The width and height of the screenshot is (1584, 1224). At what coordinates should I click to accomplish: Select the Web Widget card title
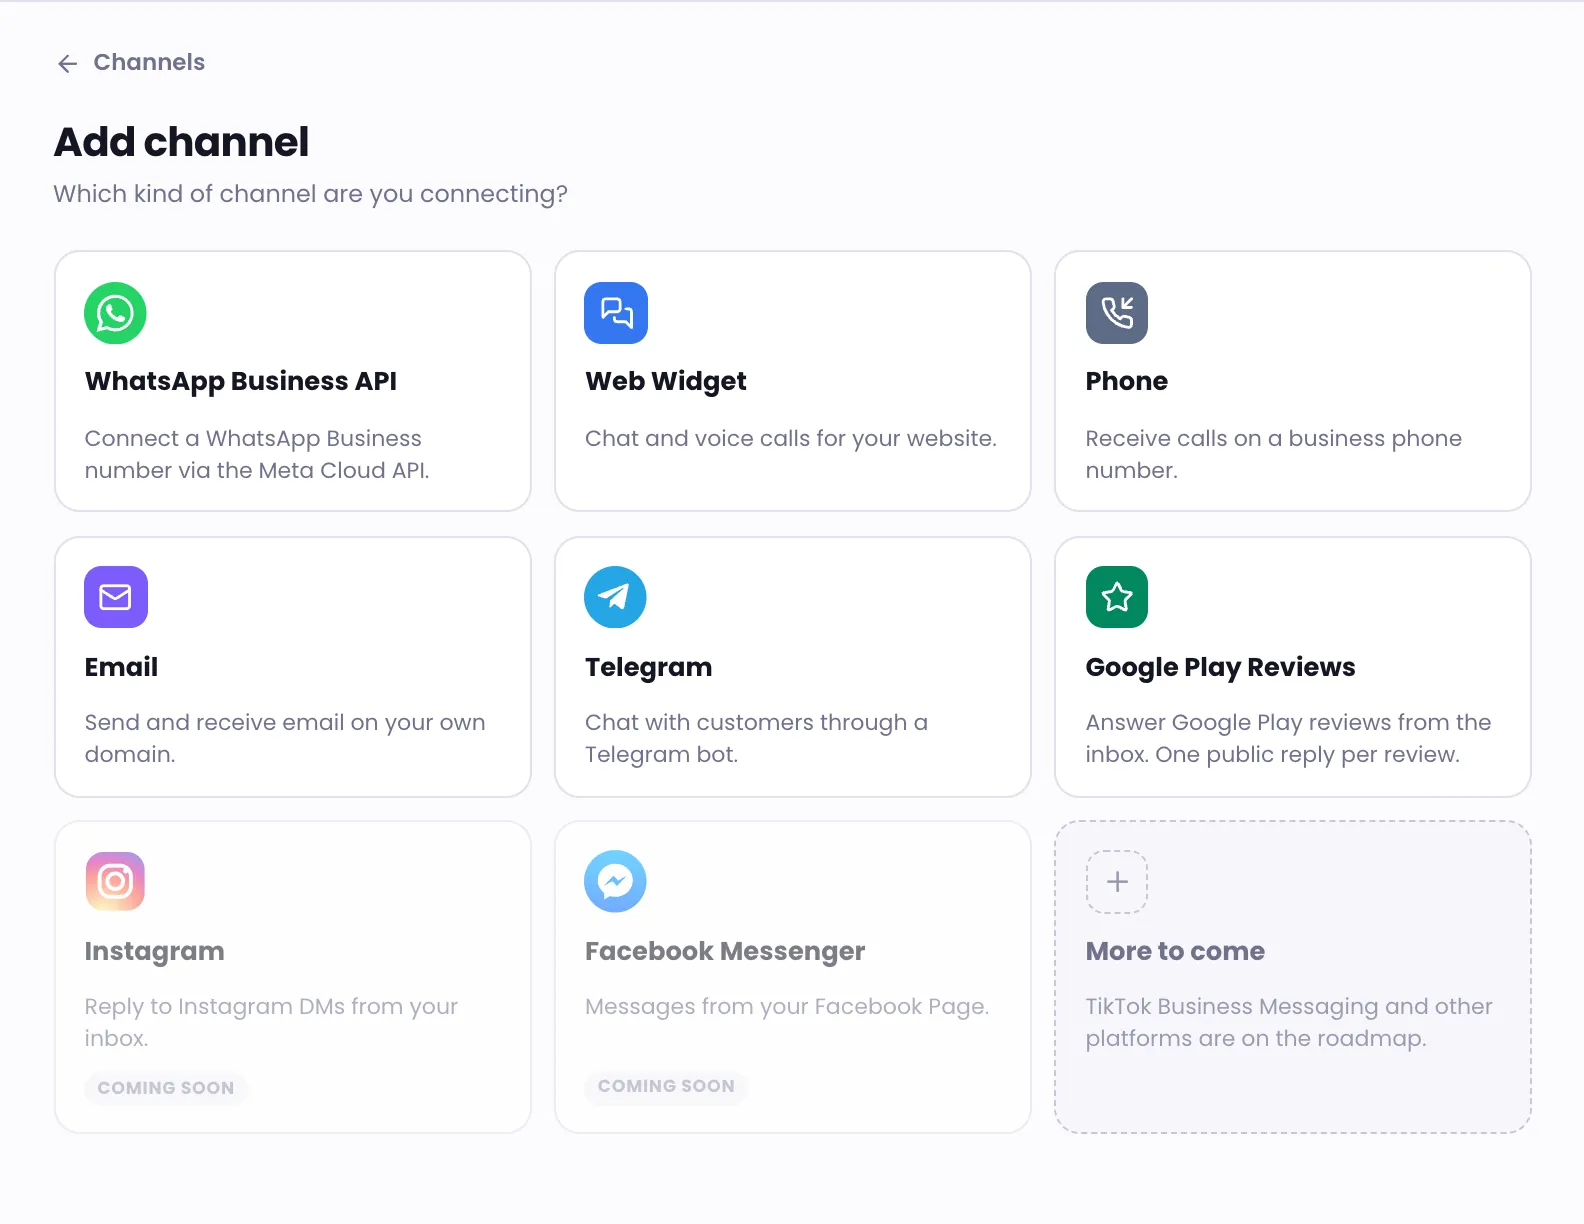point(666,381)
